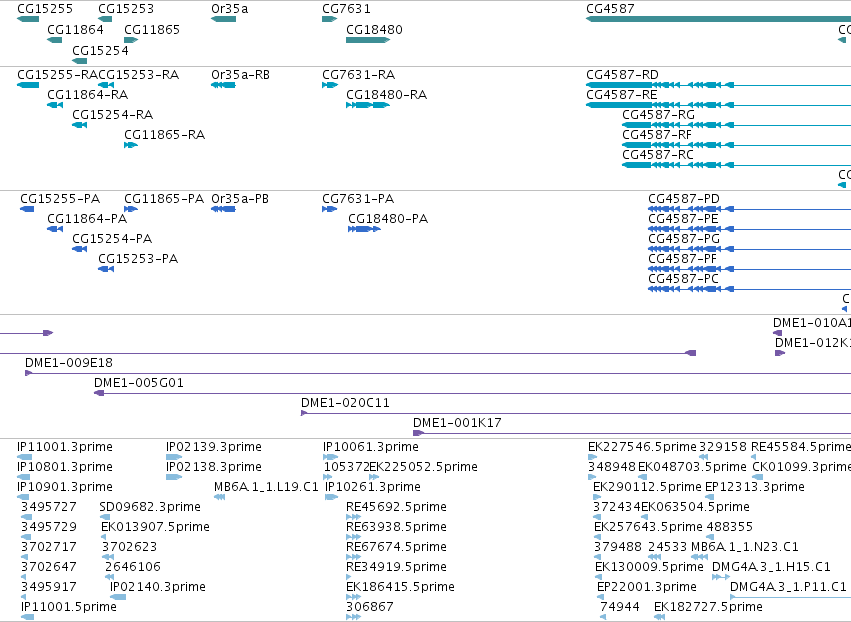This screenshot has height=622, width=851.
Task: Click protein CG4587-PC
Action: pyautogui.click(x=750, y=289)
